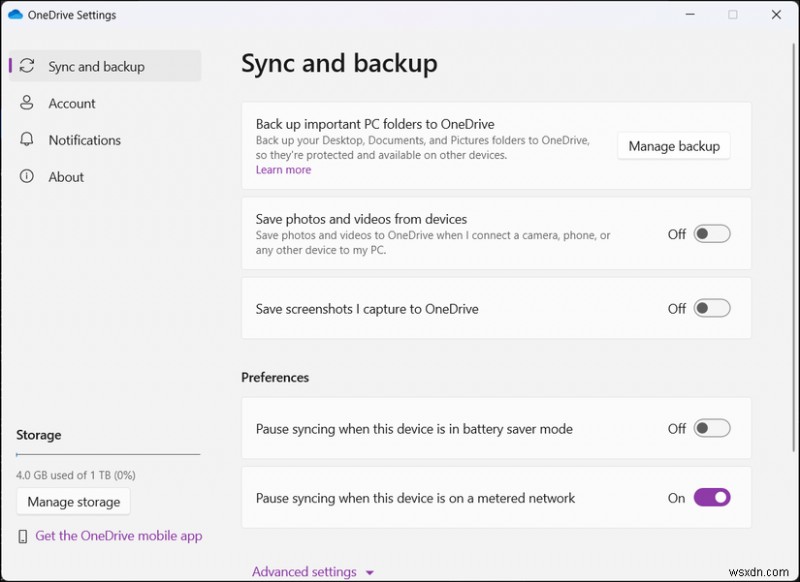
Task: Click the Account person icon
Action: [27, 103]
